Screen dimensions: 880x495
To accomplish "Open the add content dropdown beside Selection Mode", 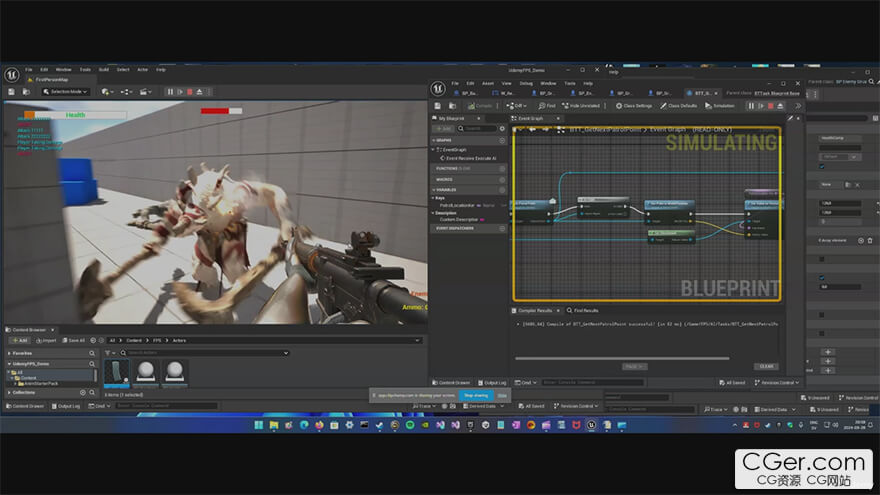I will point(107,91).
